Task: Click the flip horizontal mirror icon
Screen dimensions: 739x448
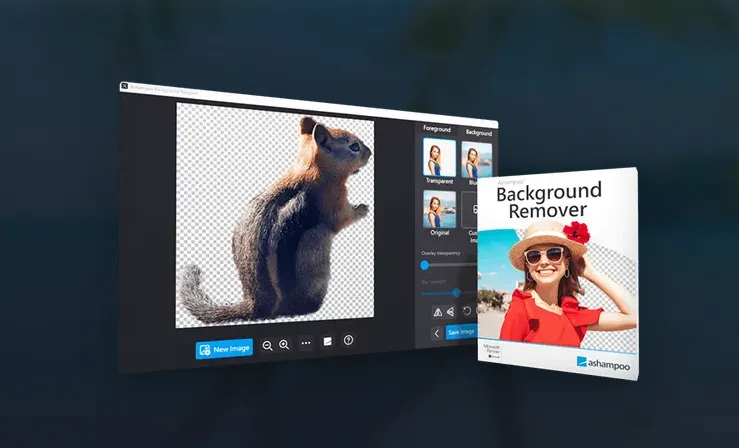Action: (437, 312)
